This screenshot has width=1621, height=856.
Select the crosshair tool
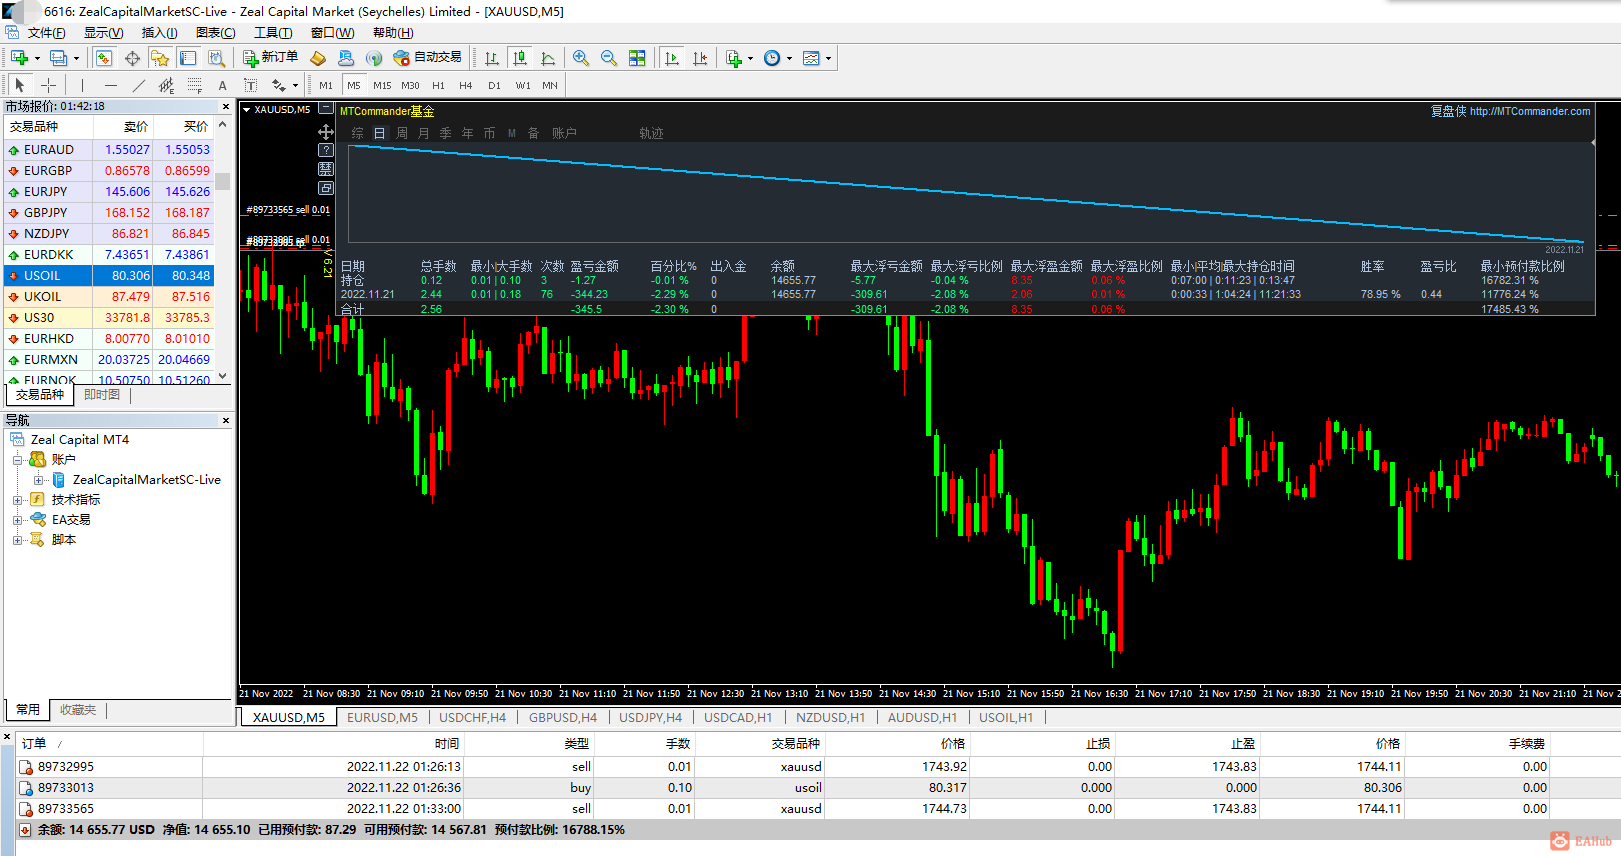coord(48,85)
